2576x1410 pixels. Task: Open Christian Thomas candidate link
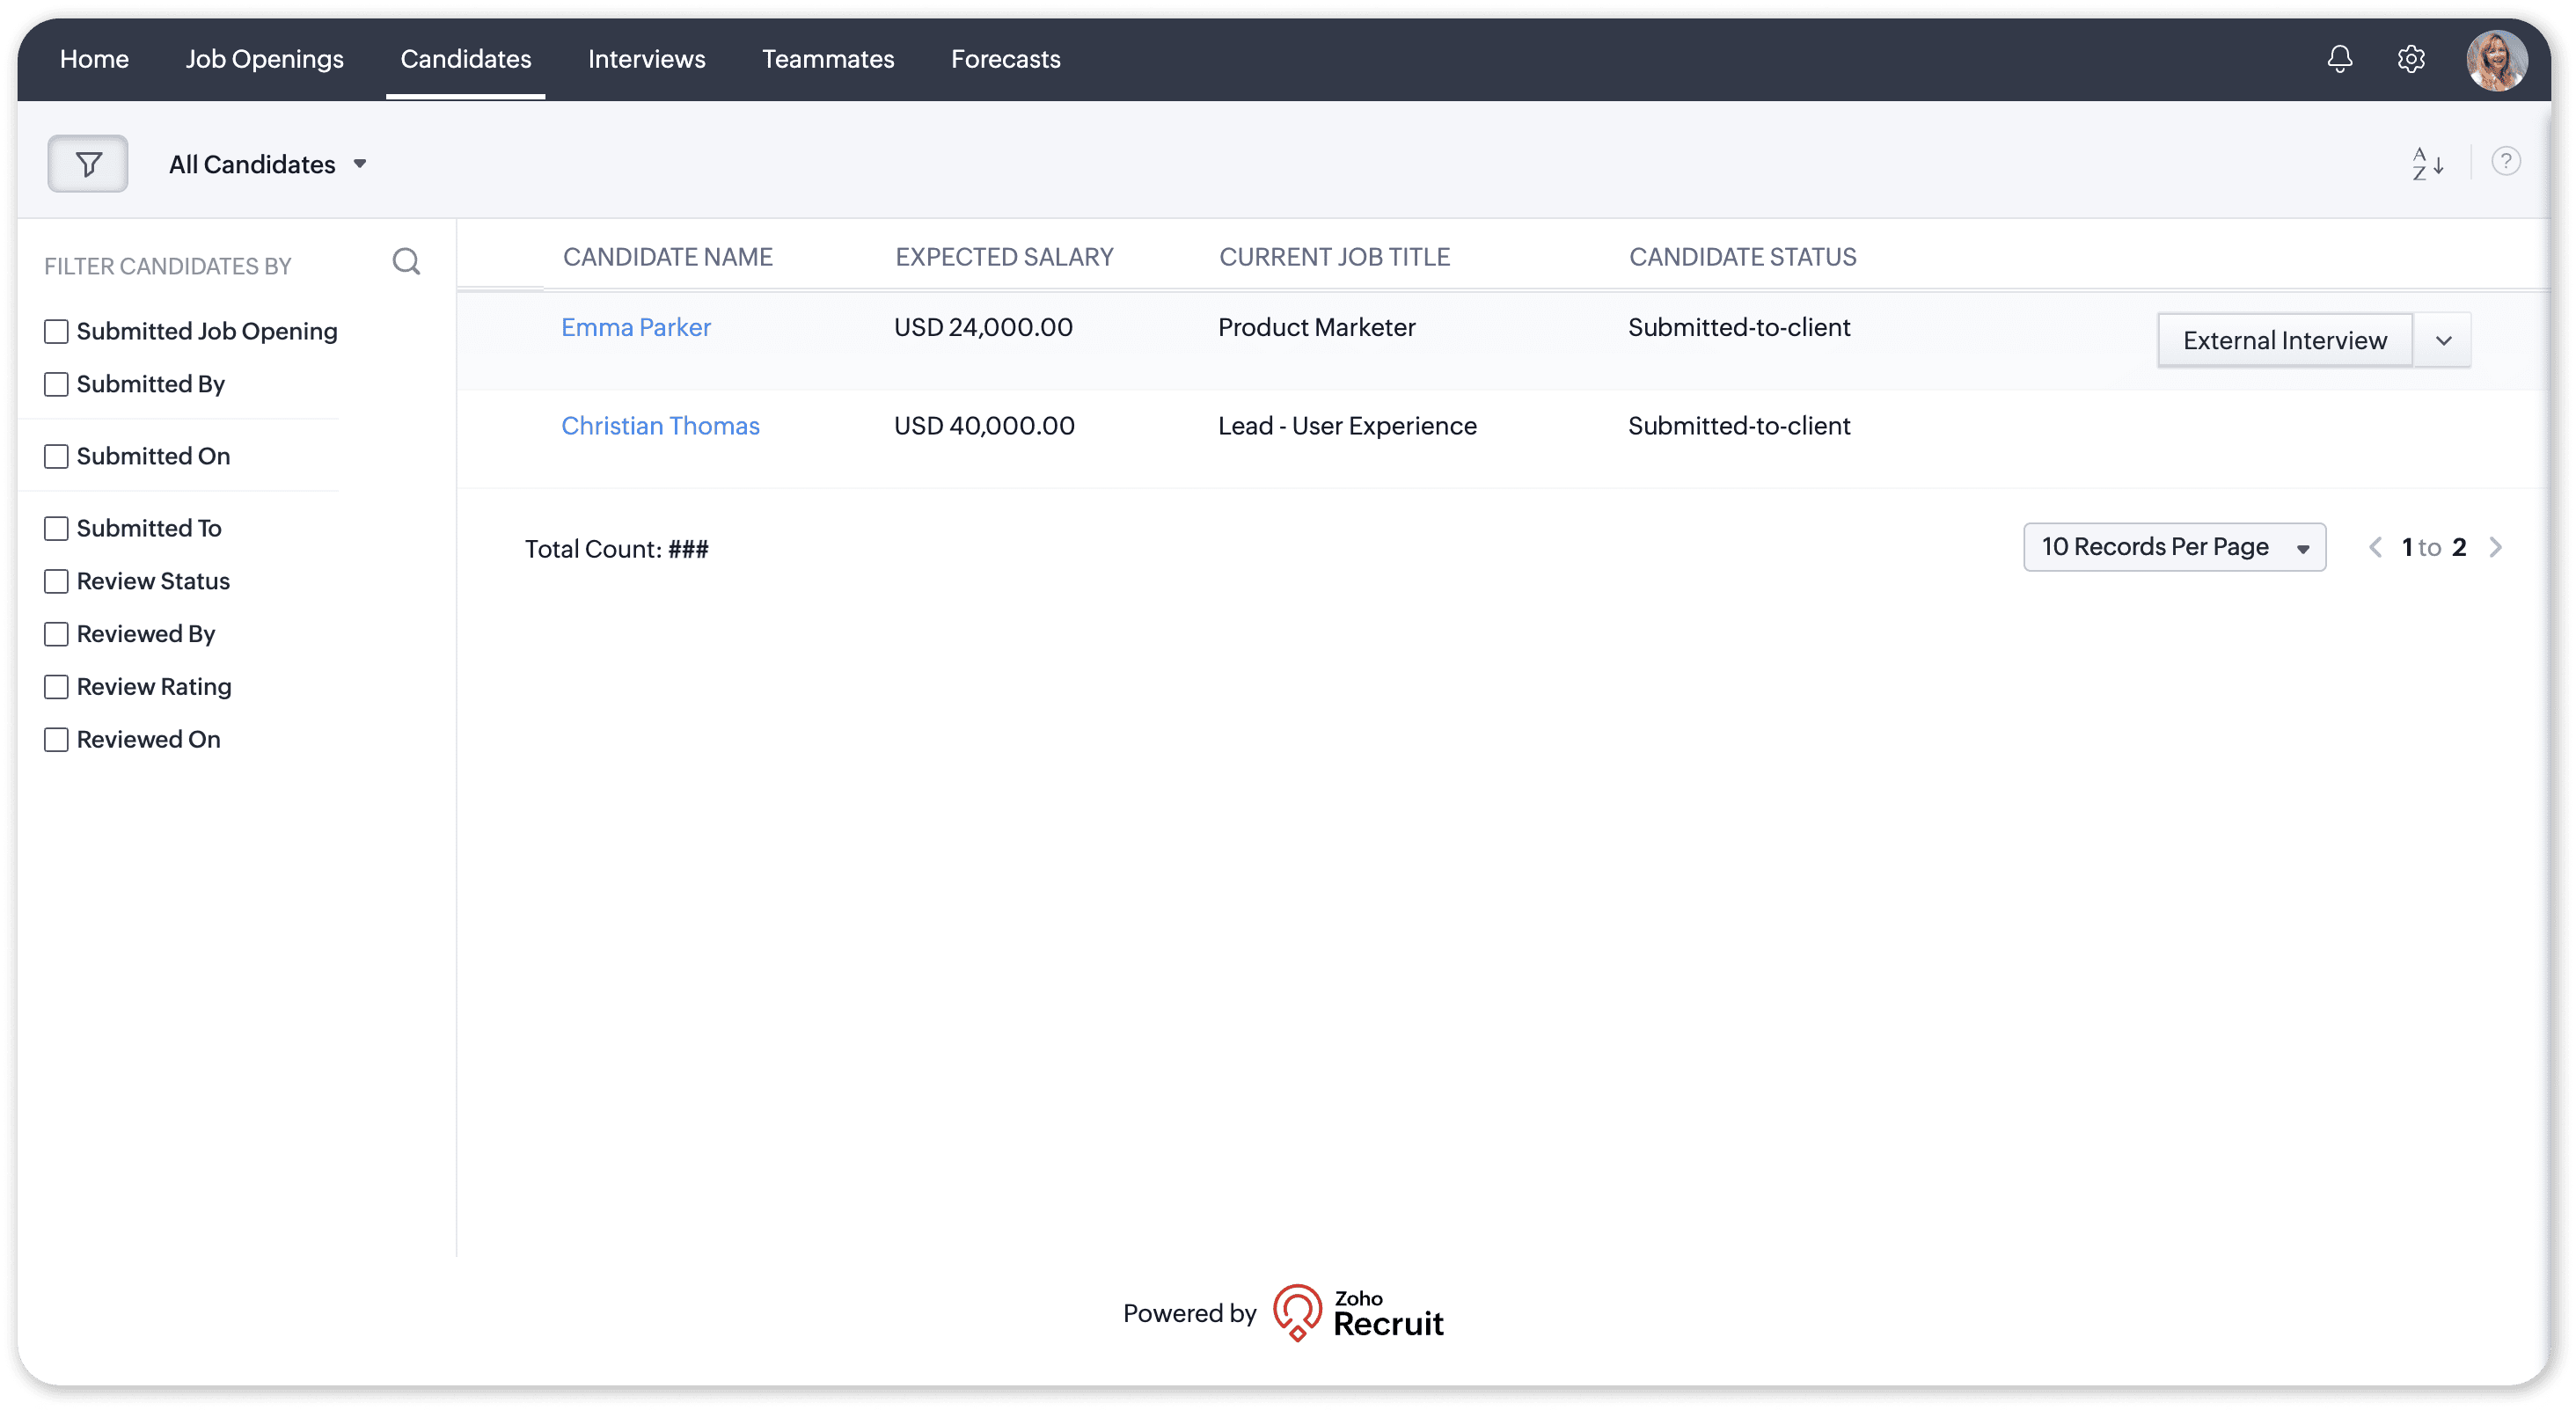(x=660, y=426)
